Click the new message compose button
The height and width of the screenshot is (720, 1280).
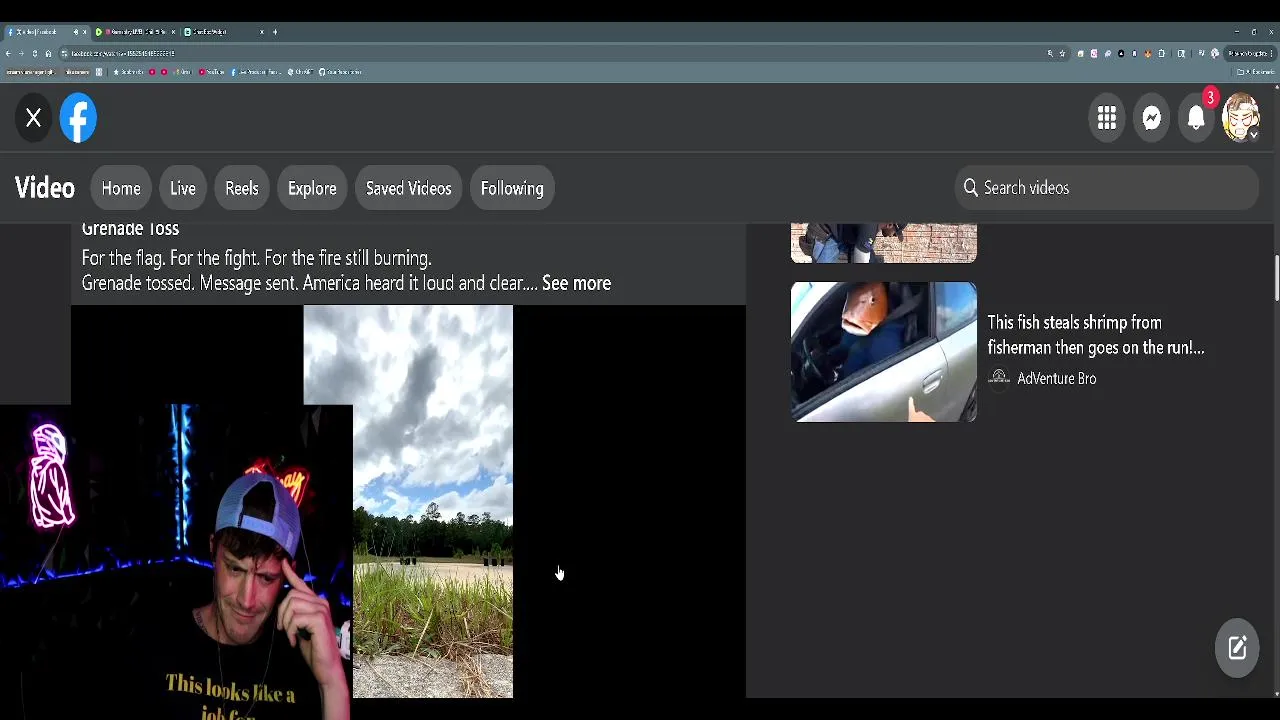1237,648
